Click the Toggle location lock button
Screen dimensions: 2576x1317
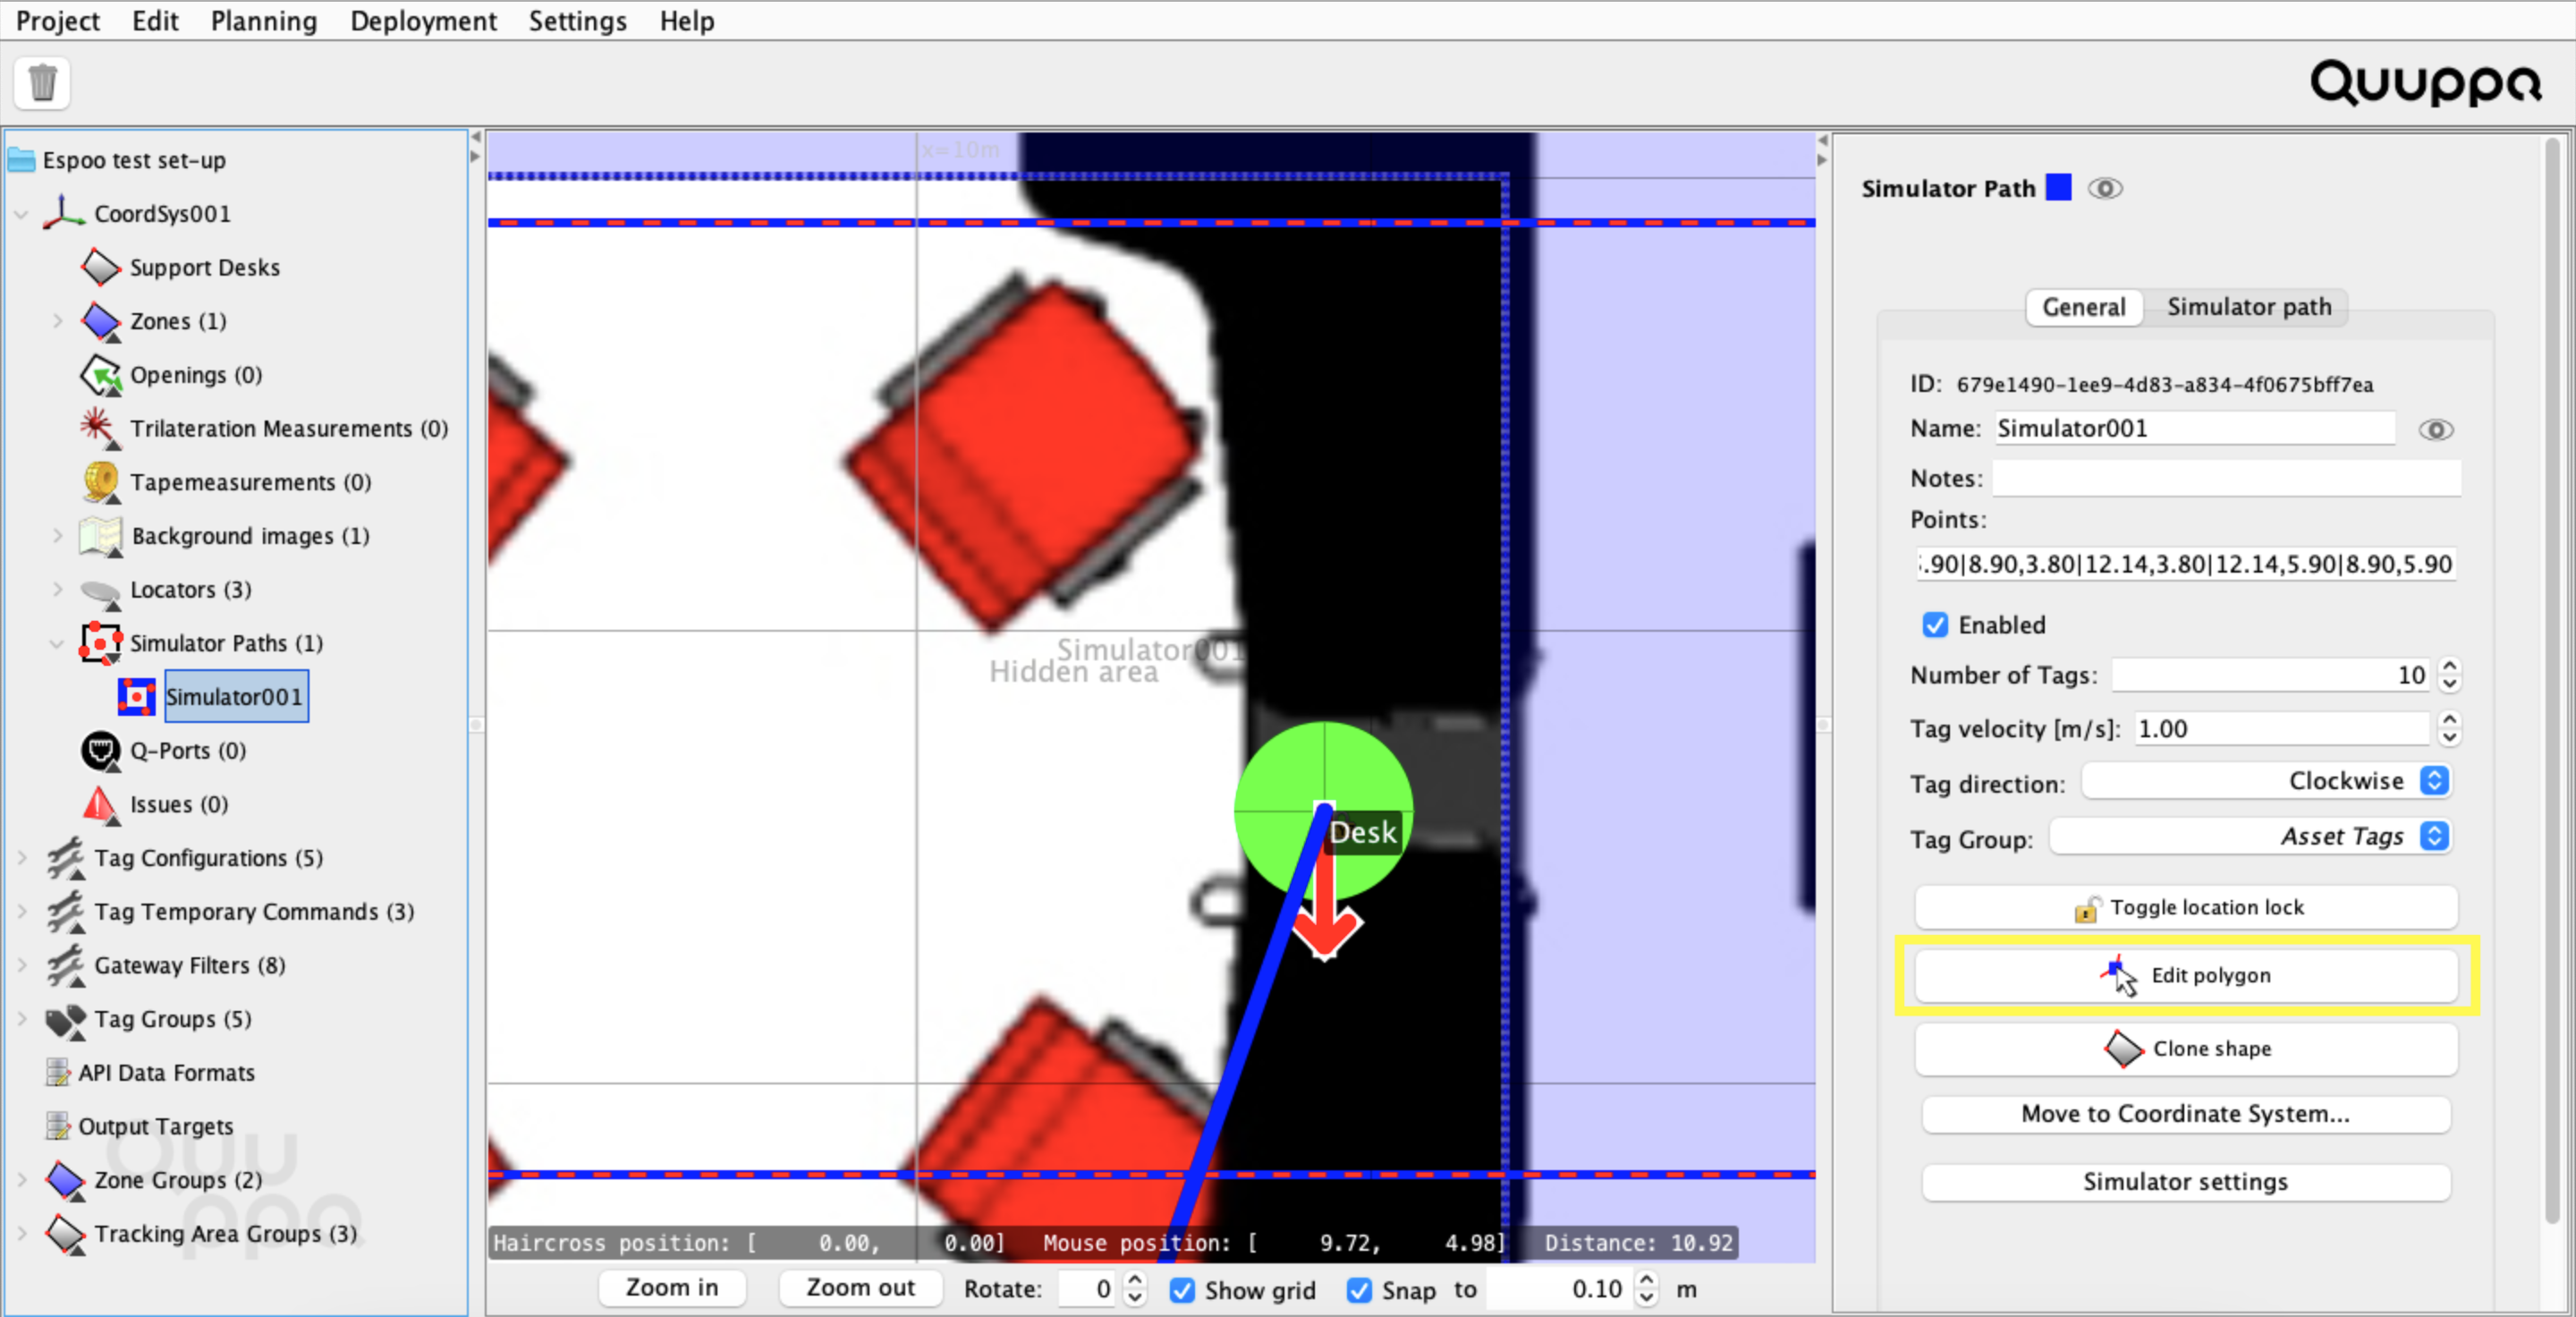point(2186,908)
